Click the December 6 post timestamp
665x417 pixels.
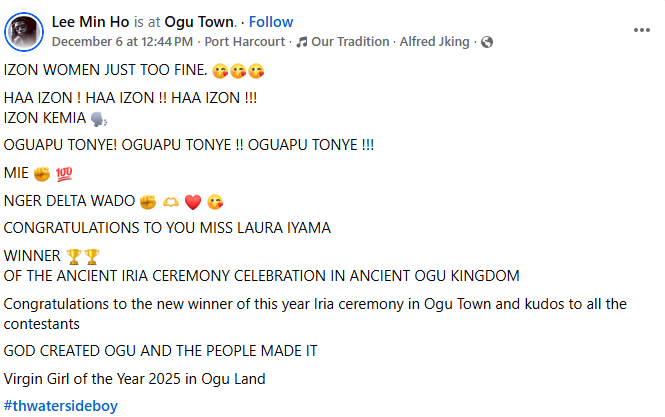pyautogui.click(x=121, y=42)
